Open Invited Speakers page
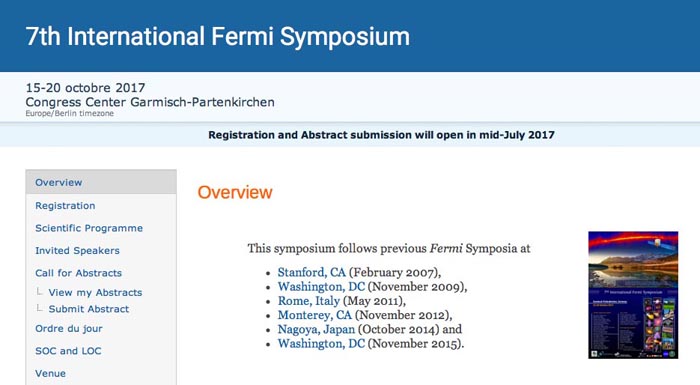Screen dimensions: 700x385 77,250
